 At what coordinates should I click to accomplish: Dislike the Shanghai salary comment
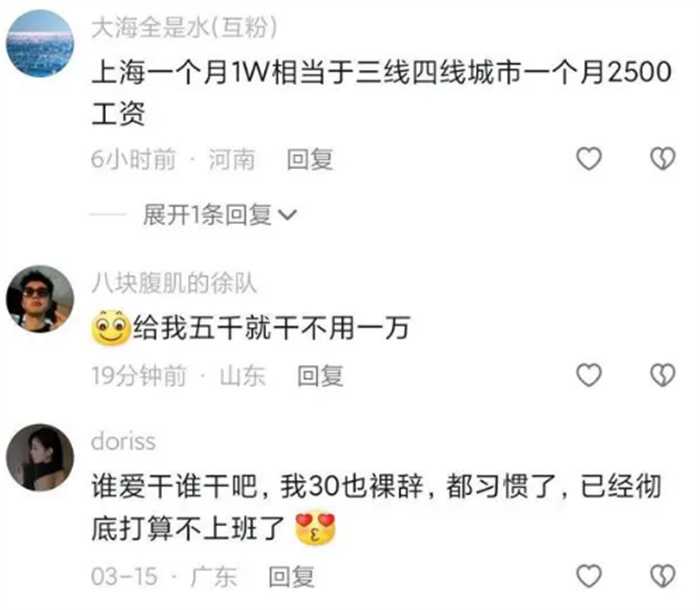click(662, 159)
